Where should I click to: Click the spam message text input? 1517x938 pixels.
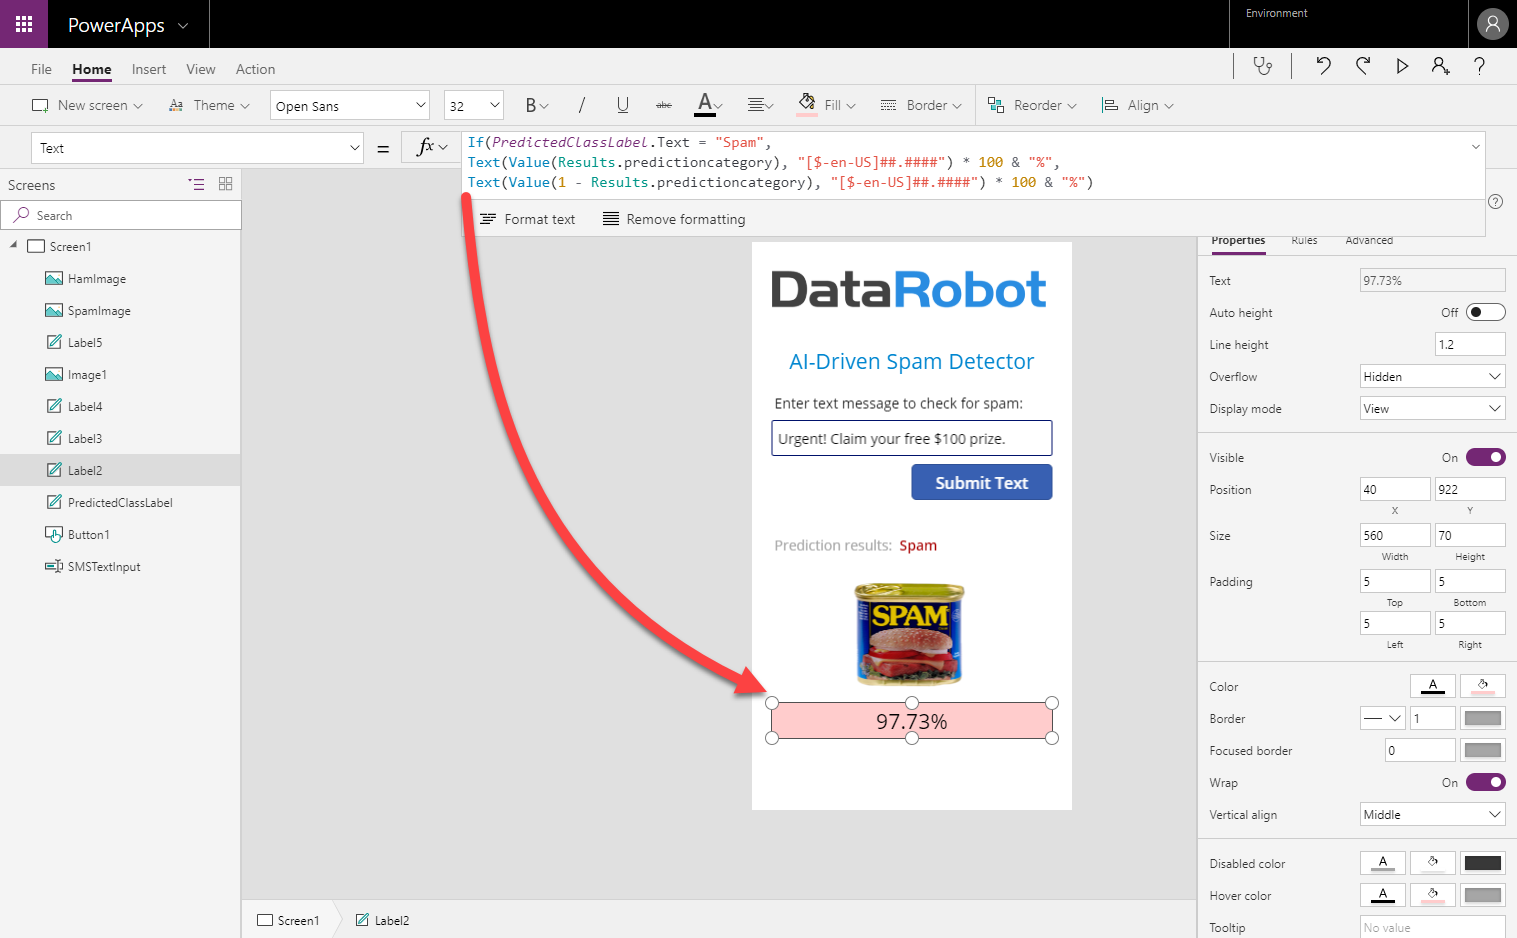click(911, 438)
